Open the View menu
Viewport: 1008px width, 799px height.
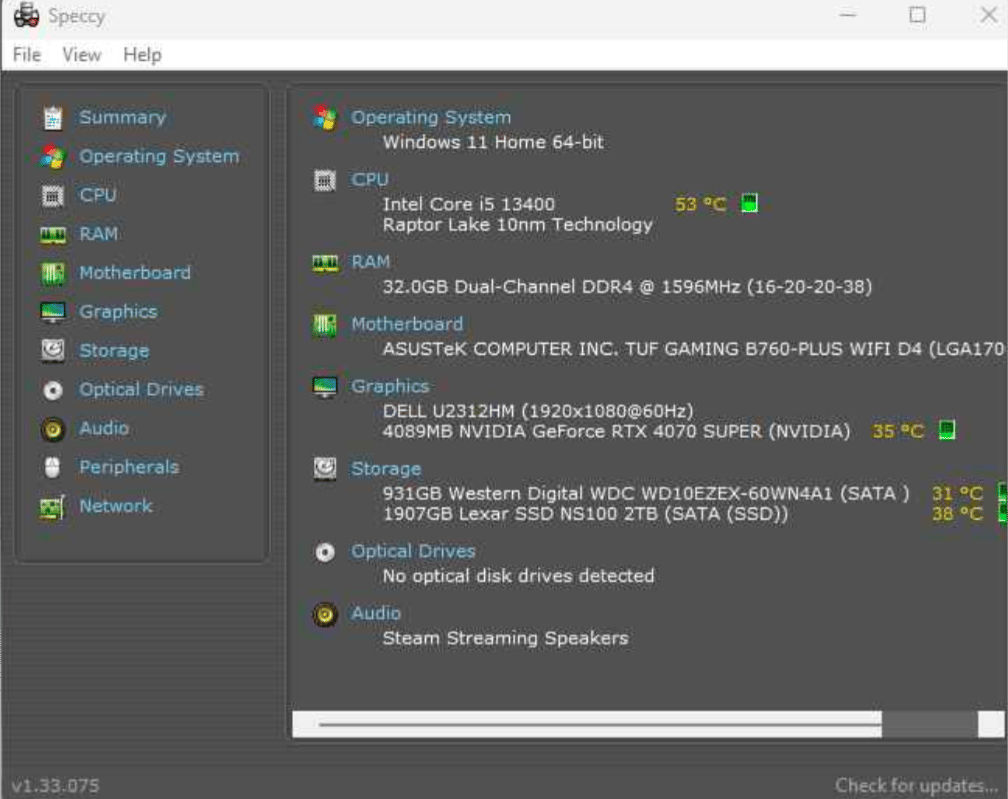(82, 55)
